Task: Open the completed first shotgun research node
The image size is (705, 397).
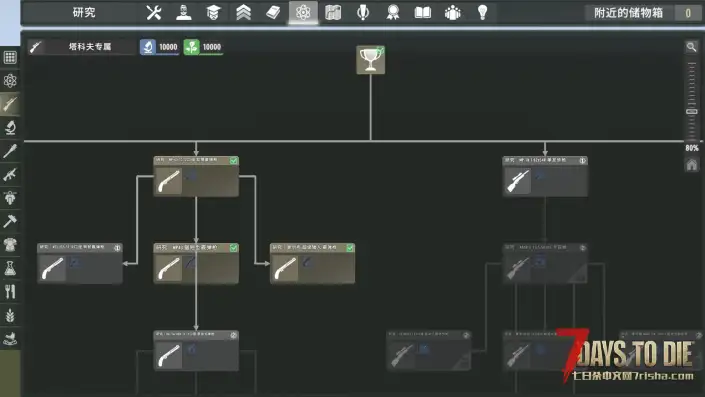Action: click(x=196, y=176)
